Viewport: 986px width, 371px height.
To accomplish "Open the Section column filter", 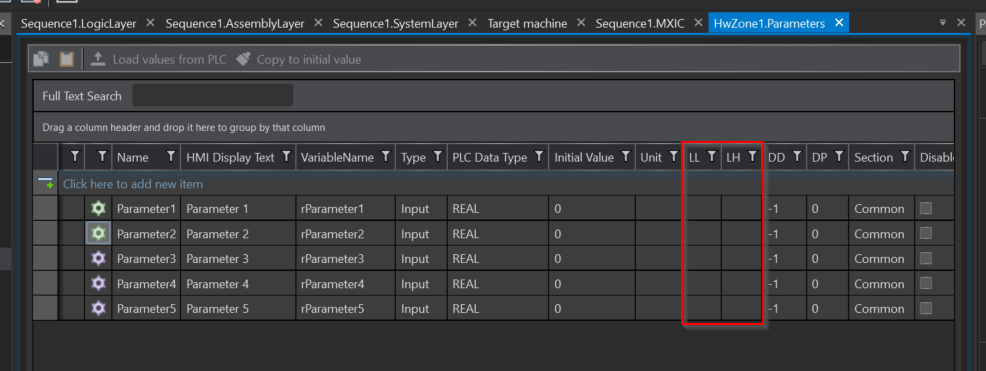I will [x=904, y=157].
